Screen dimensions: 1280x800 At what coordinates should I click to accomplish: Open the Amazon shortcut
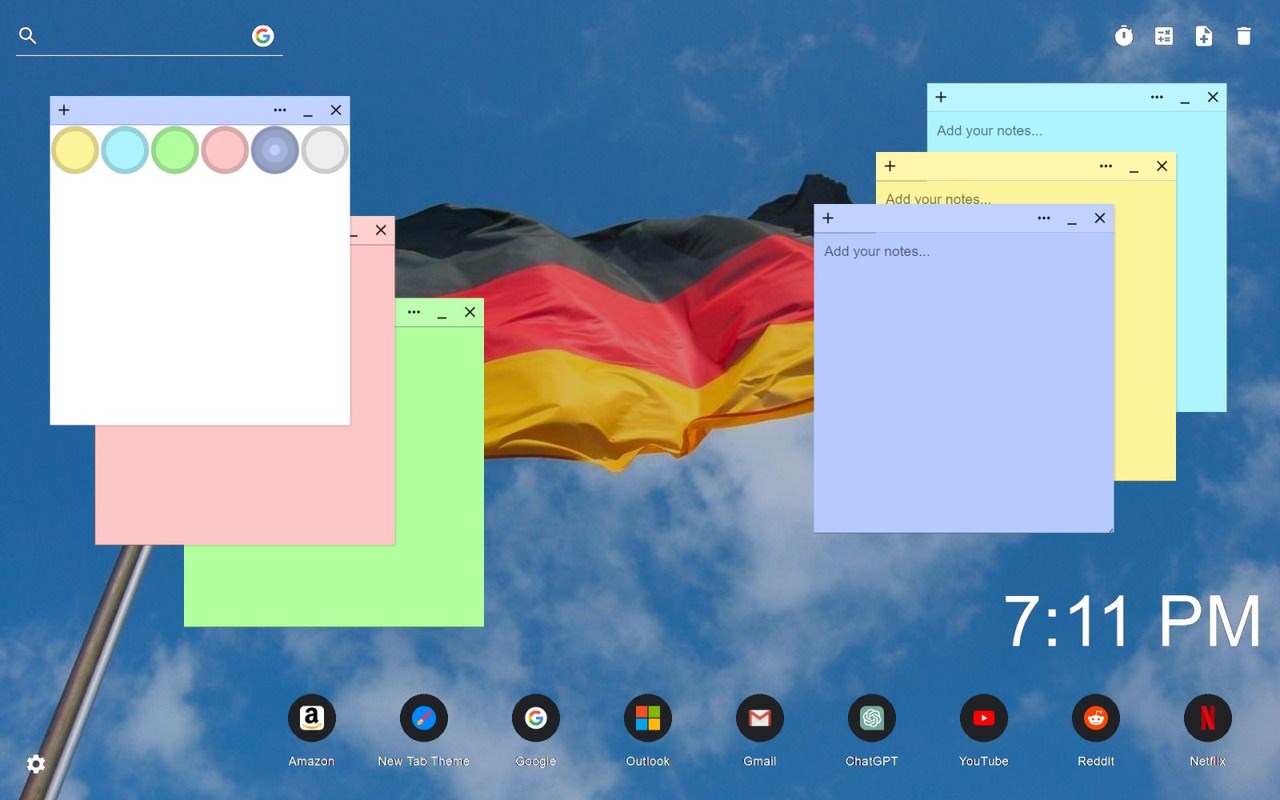pos(312,718)
